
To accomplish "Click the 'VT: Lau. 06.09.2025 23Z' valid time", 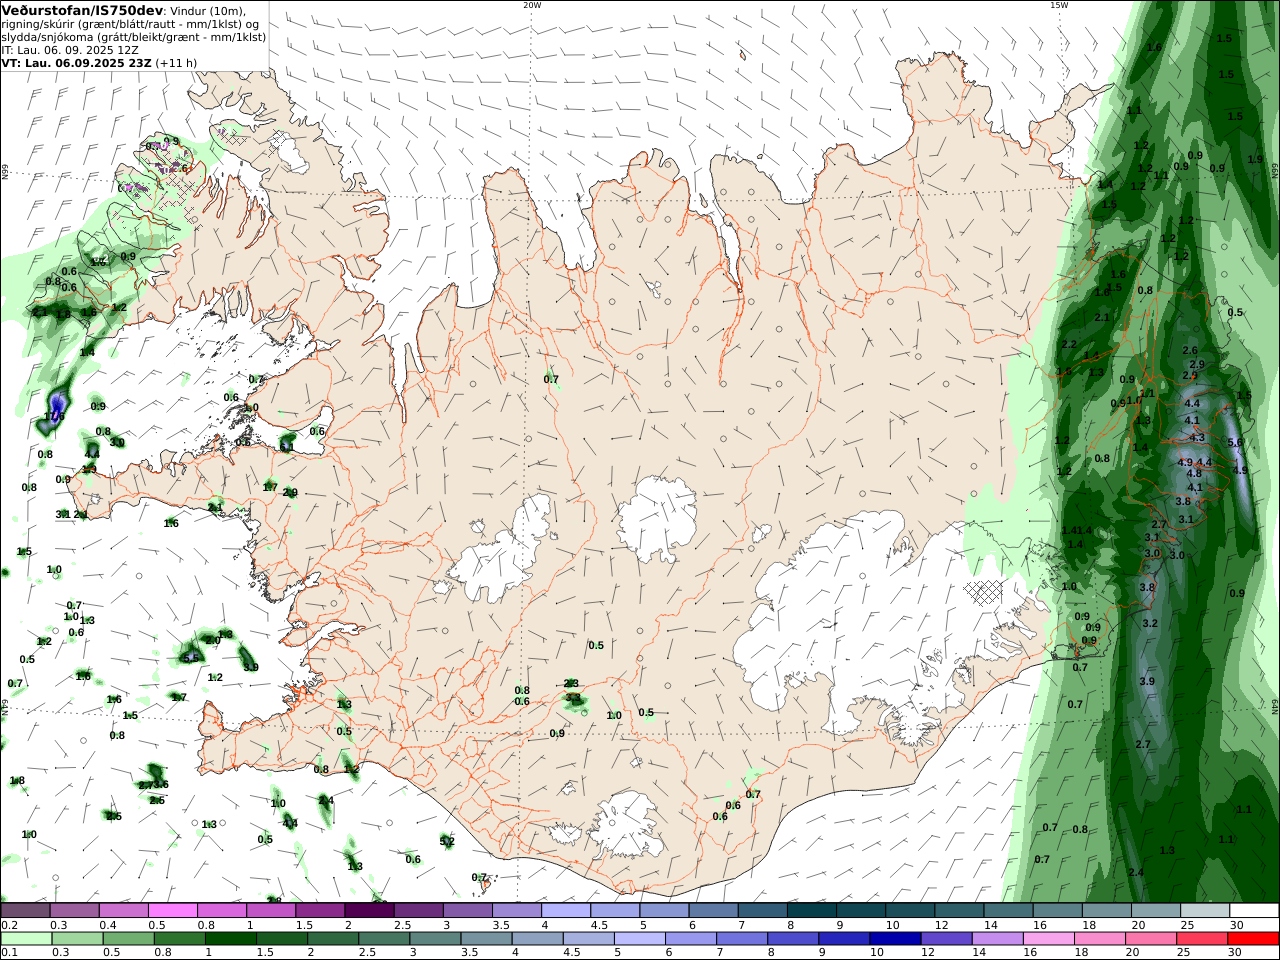I will (x=77, y=62).
